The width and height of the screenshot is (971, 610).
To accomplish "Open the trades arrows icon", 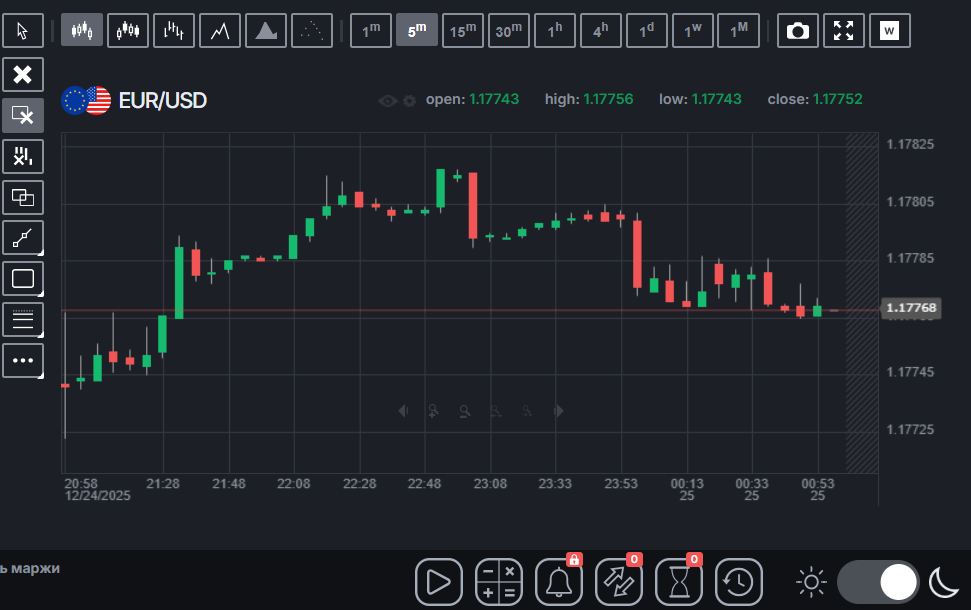I will tap(619, 582).
